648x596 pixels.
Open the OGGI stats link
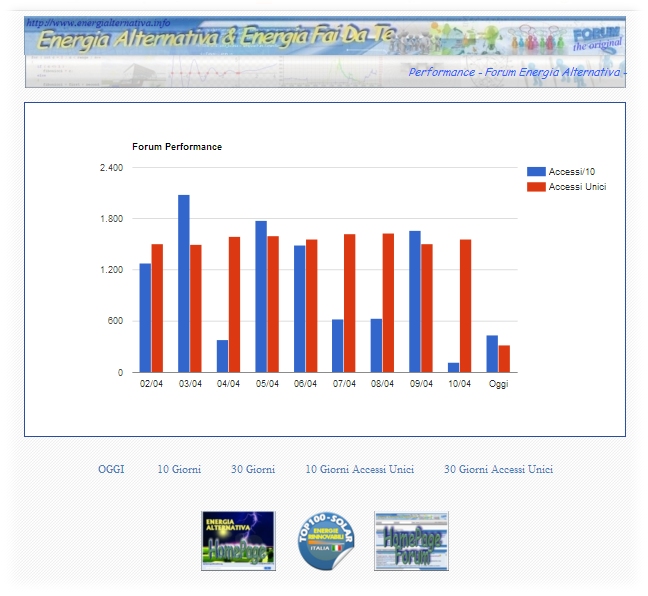pyautogui.click(x=111, y=469)
